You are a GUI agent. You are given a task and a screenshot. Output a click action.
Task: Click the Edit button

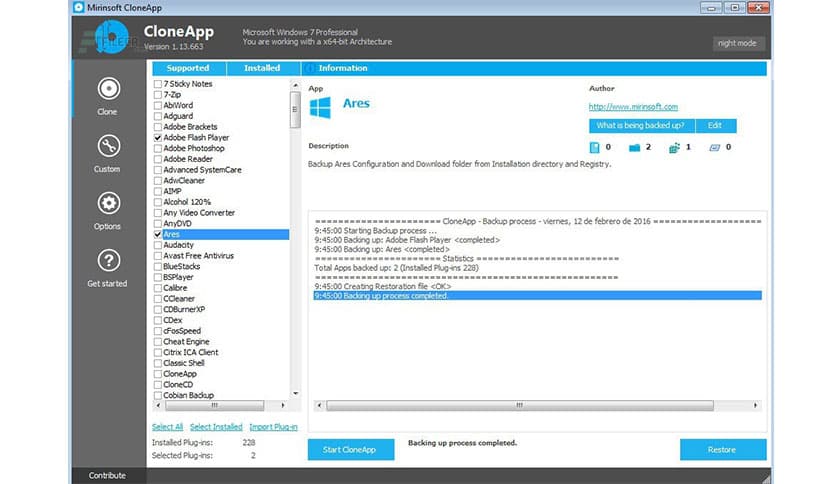coord(716,126)
